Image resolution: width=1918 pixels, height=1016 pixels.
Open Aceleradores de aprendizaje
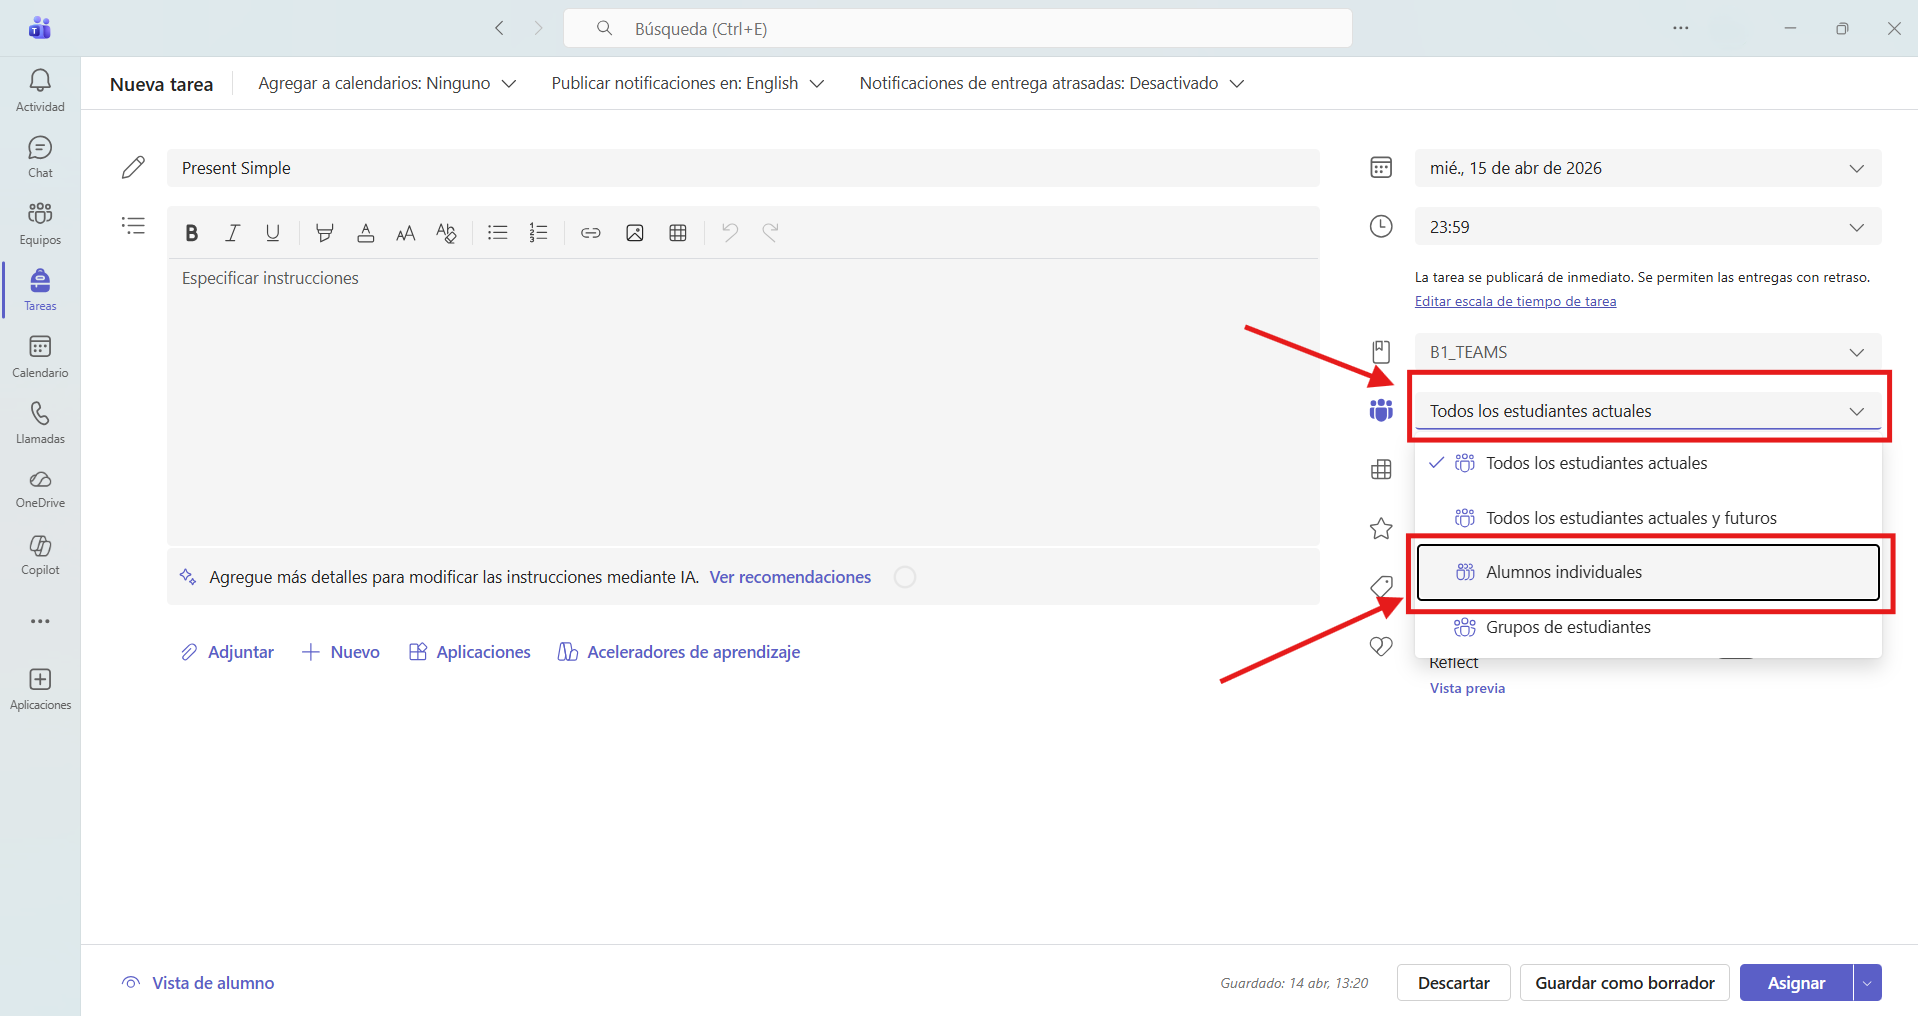pyautogui.click(x=679, y=652)
